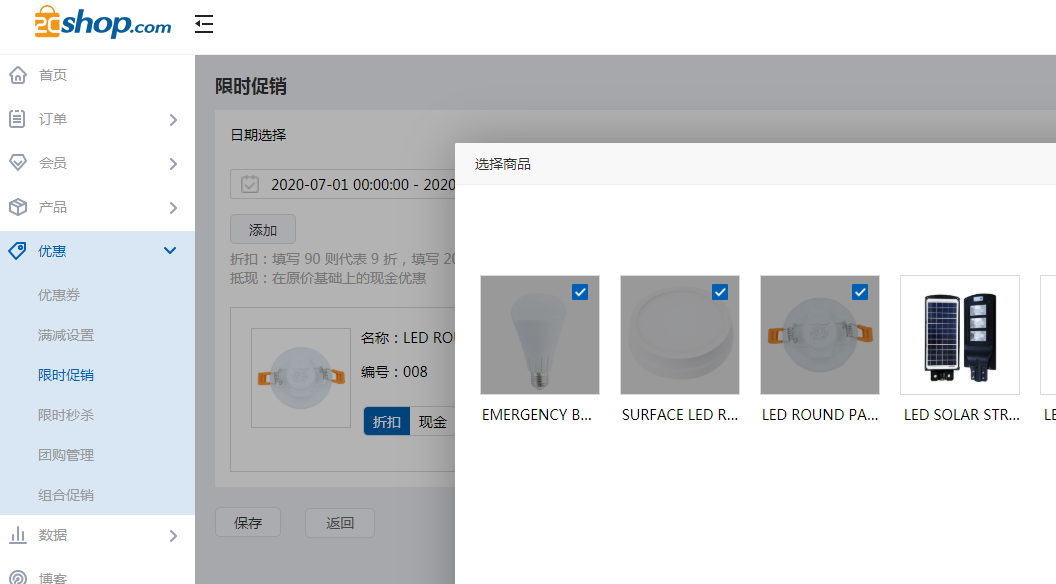
Task: Click the promotions tag icon
Action: pyautogui.click(x=18, y=251)
